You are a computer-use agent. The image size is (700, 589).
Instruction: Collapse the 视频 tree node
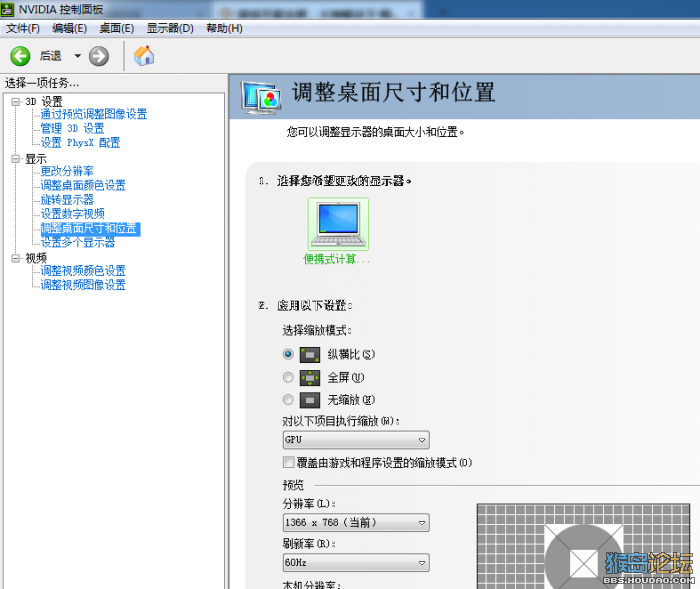click(x=16, y=258)
